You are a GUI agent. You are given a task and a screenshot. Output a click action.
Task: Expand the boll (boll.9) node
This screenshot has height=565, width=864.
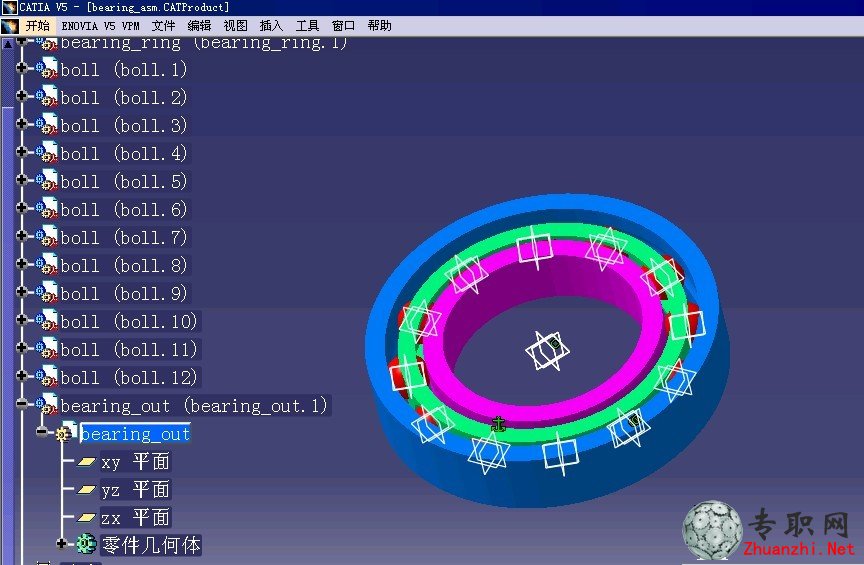point(21,292)
